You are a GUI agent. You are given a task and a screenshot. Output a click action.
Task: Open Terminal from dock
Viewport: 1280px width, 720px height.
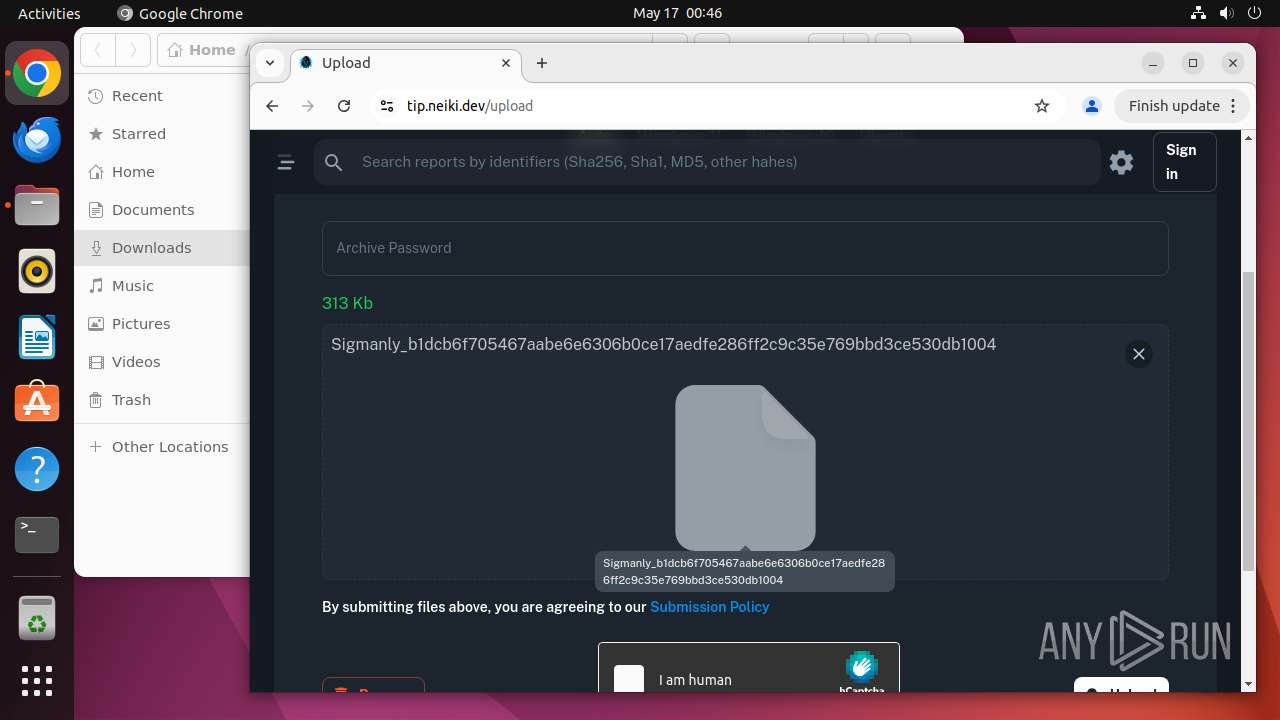click(x=37, y=535)
